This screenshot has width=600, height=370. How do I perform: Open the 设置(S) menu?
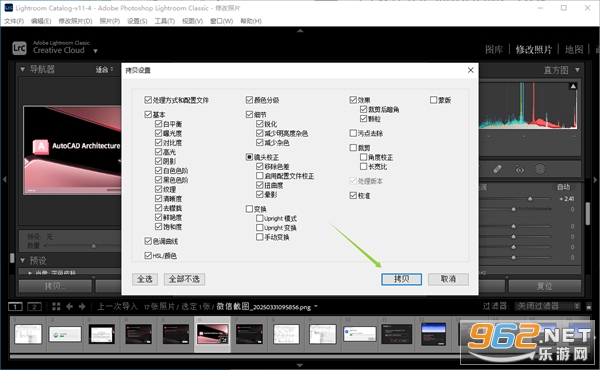137,21
